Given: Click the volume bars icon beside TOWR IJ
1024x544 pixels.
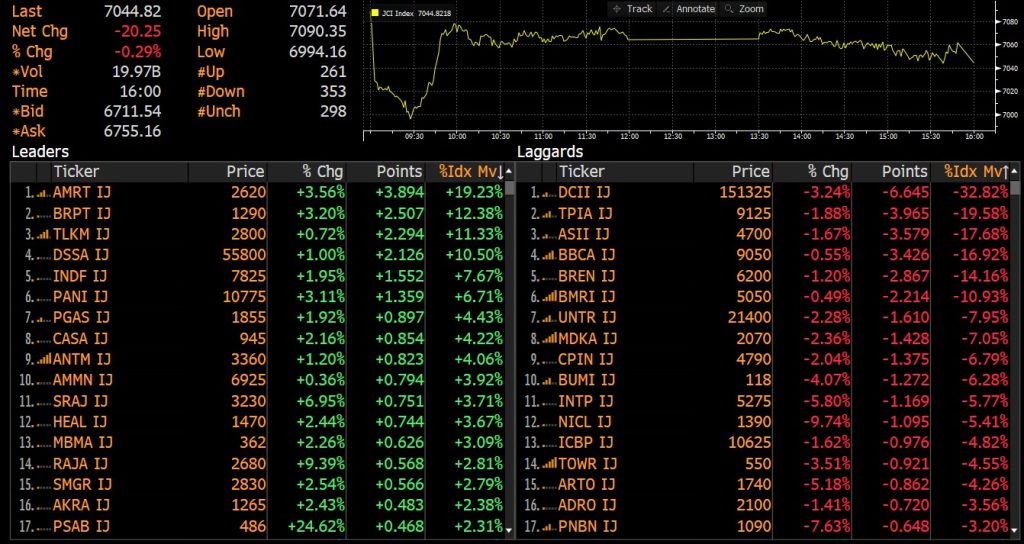Looking at the screenshot, I should pyautogui.click(x=549, y=464).
